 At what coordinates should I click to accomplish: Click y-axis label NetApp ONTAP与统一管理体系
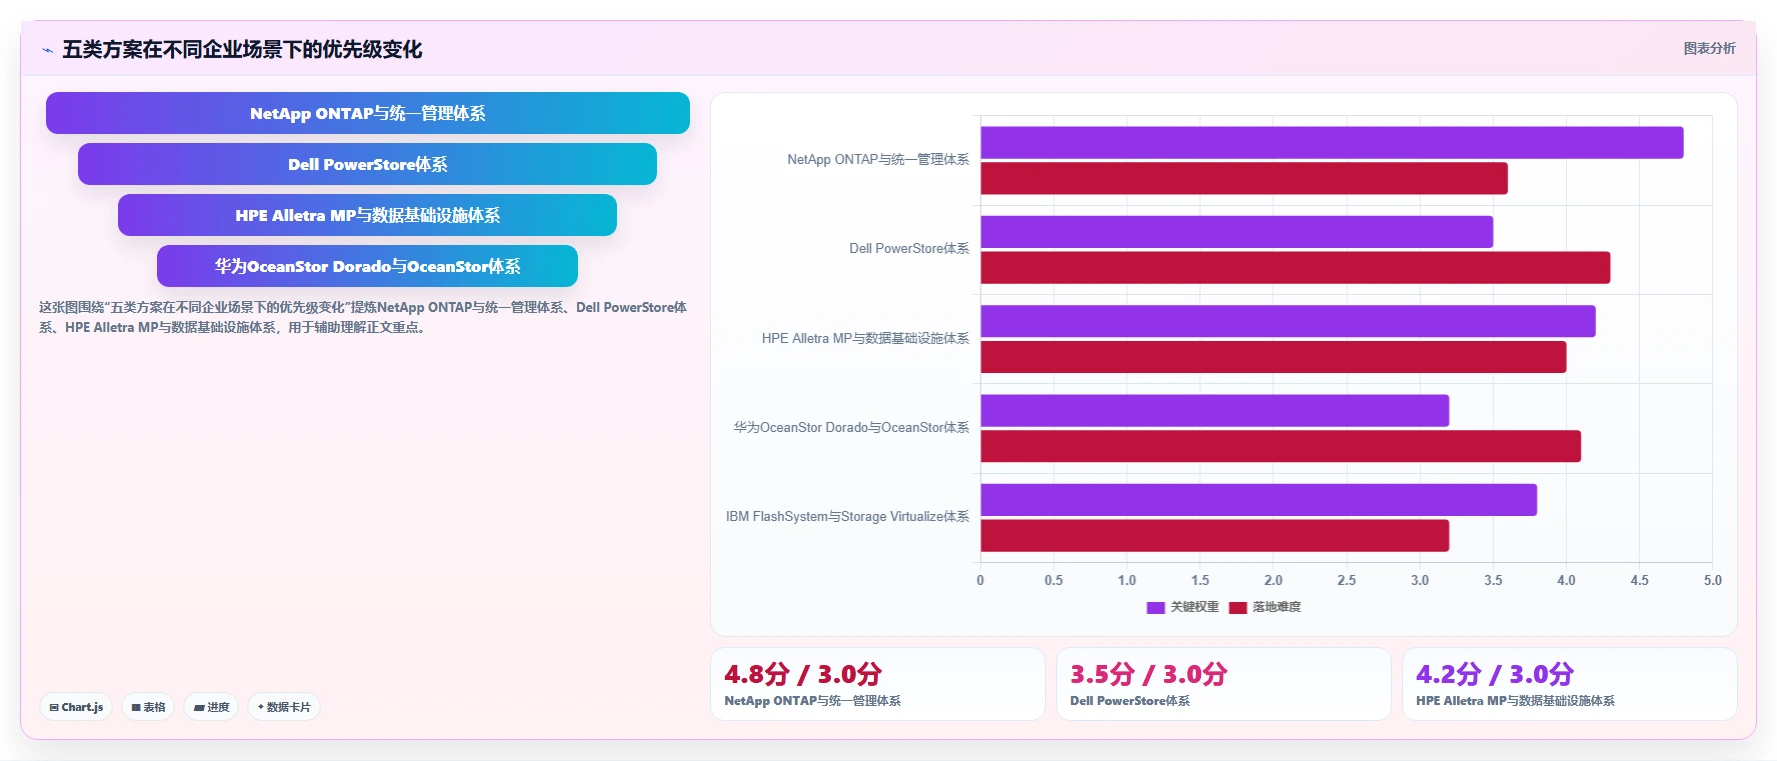pos(878,159)
